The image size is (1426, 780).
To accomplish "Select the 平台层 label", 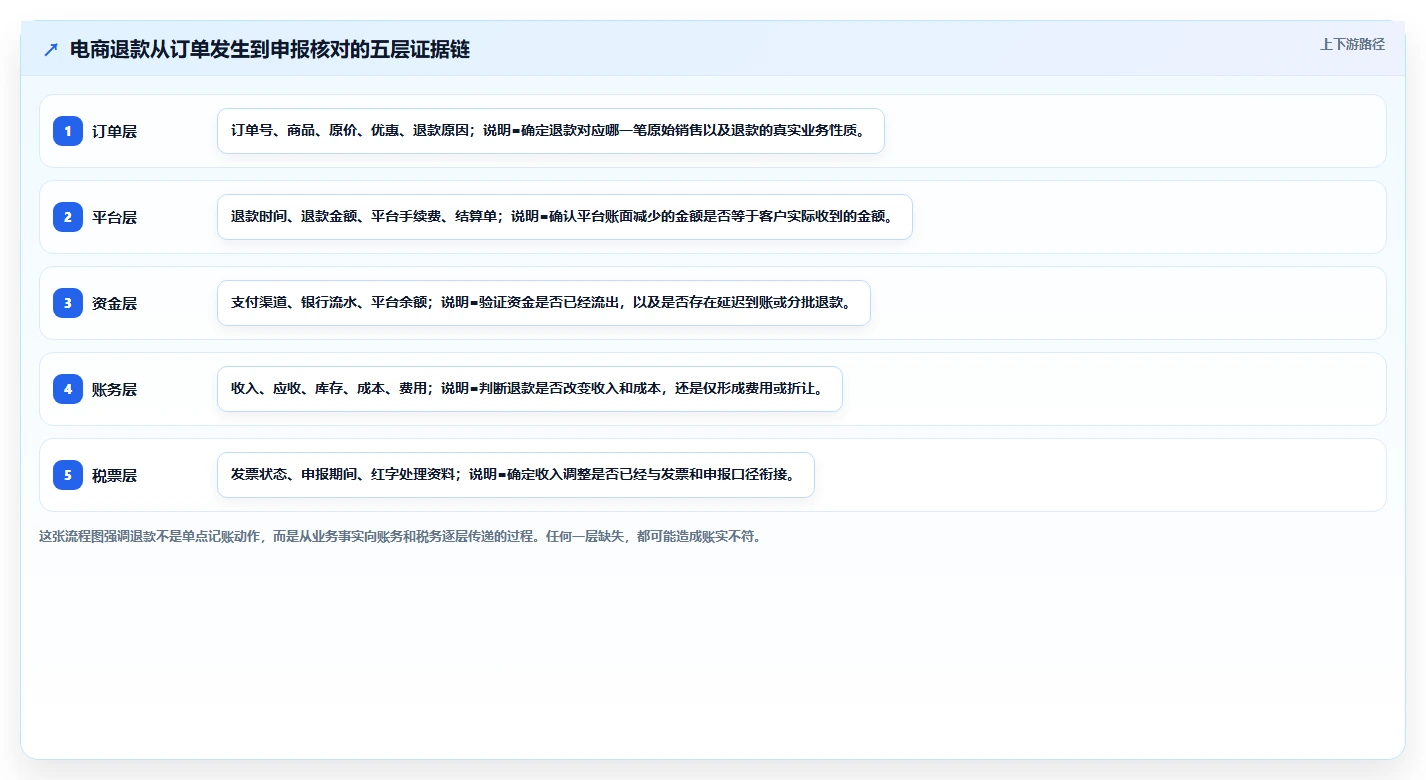I will click(114, 217).
